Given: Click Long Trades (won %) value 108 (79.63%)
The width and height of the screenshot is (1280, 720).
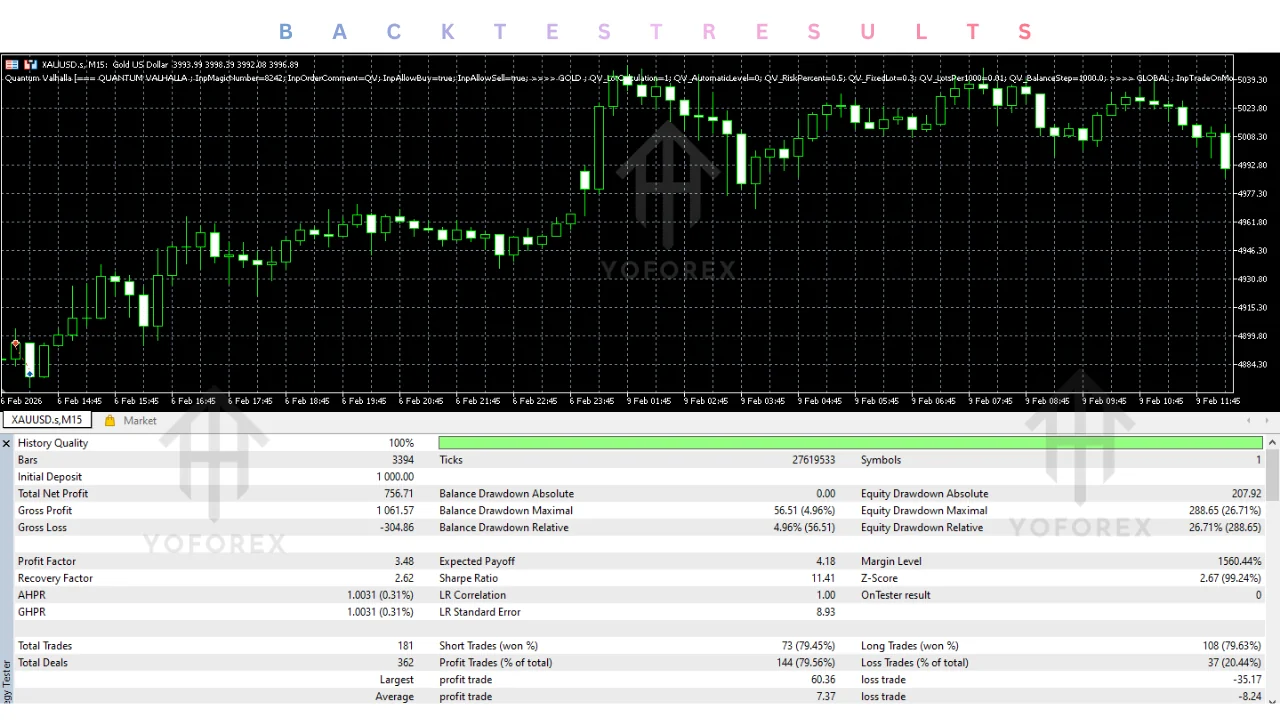Looking at the screenshot, I should coord(1232,647).
